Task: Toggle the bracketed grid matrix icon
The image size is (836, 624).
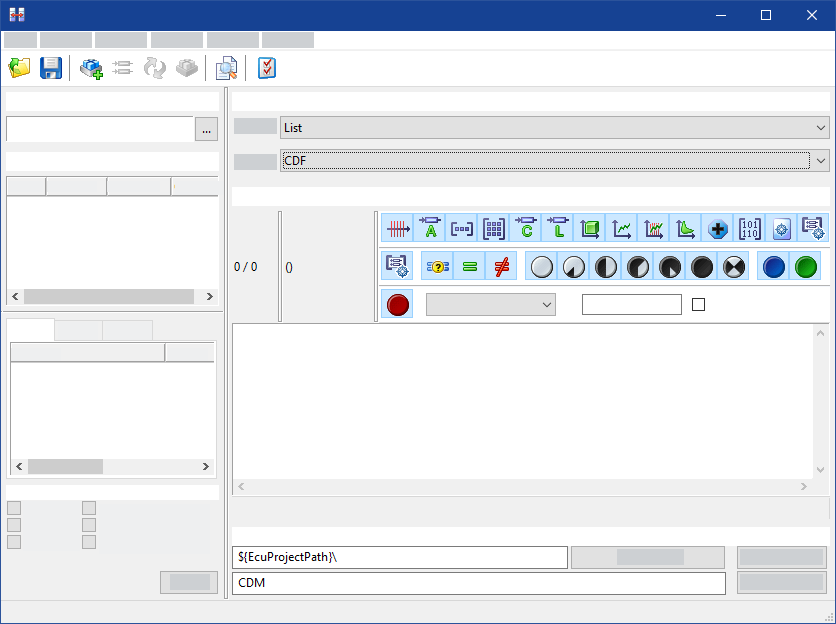Action: pos(494,228)
